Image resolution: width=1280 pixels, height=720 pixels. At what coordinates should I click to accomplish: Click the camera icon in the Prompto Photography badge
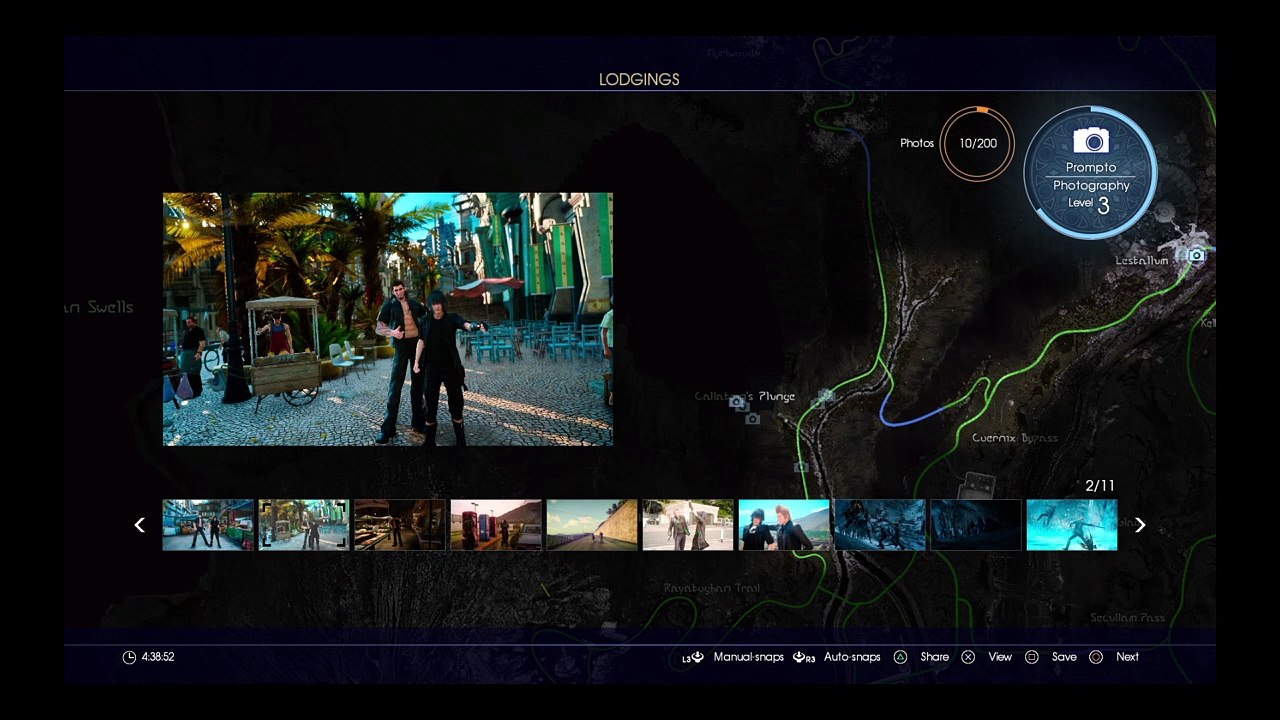(1090, 140)
